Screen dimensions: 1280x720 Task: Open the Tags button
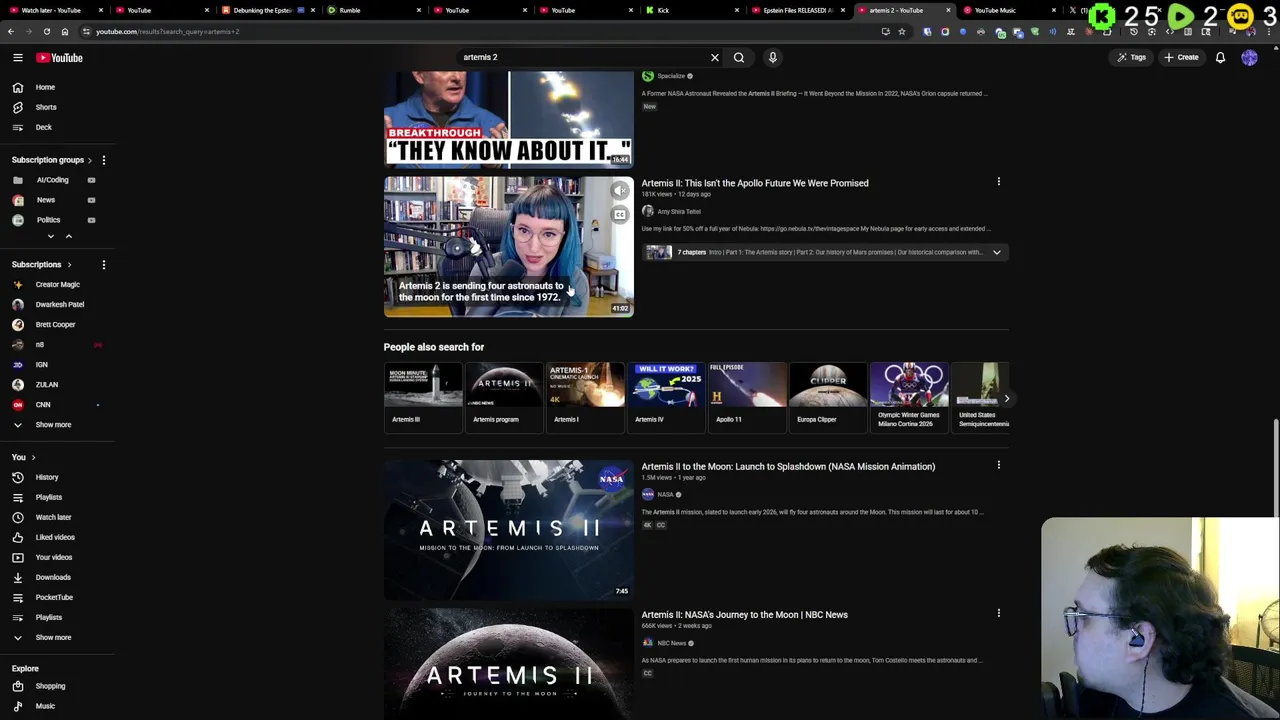[x=1132, y=57]
